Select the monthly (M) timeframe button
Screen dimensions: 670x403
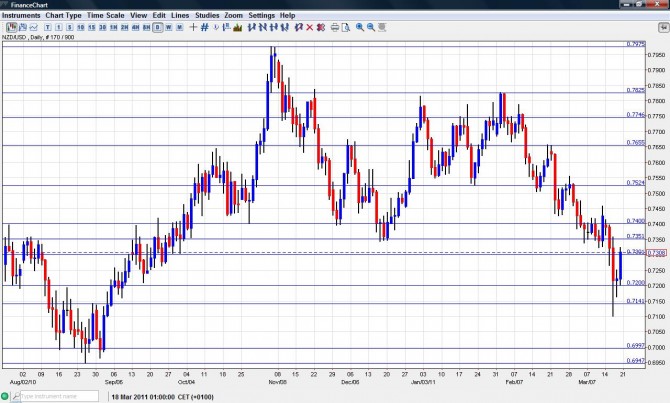(x=180, y=27)
